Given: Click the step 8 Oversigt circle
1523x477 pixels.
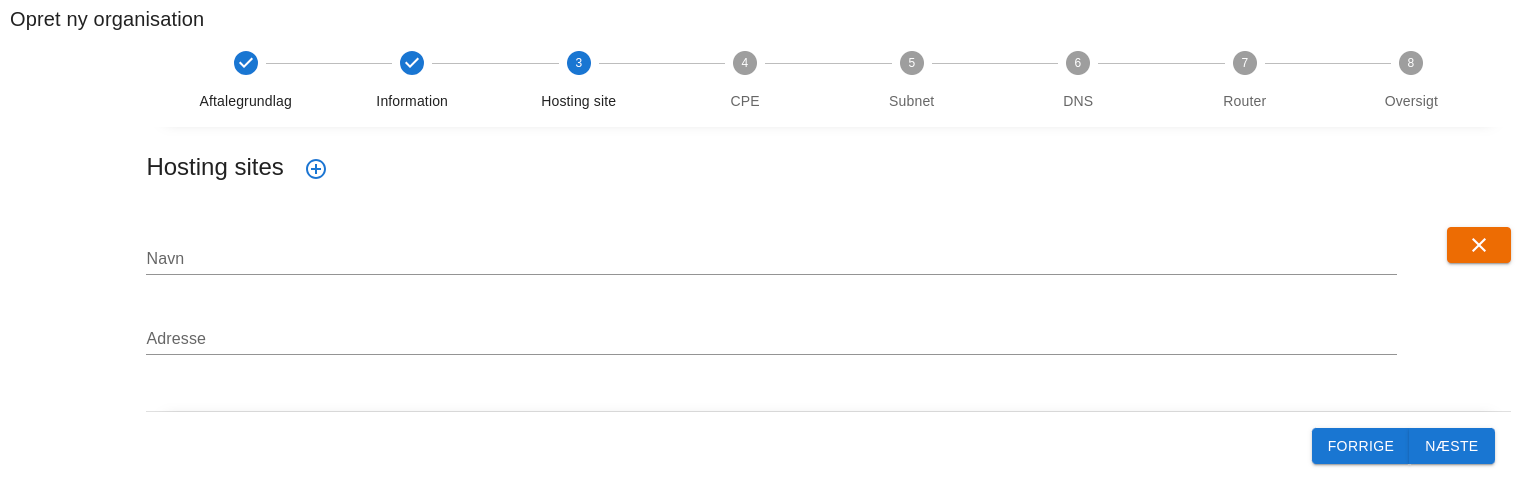Looking at the screenshot, I should [1411, 63].
